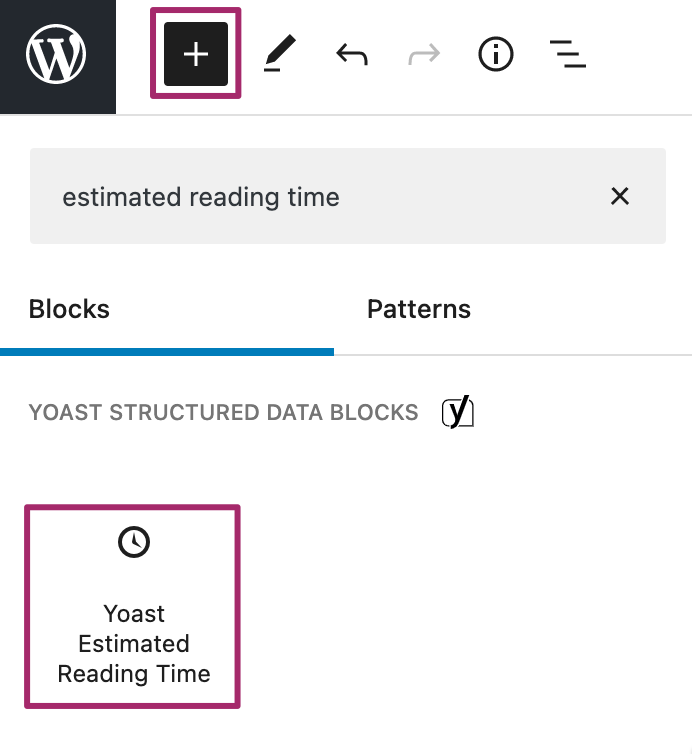Screen dimensions: 692x754
Task: Click the Redo arrow
Action: coord(424,56)
